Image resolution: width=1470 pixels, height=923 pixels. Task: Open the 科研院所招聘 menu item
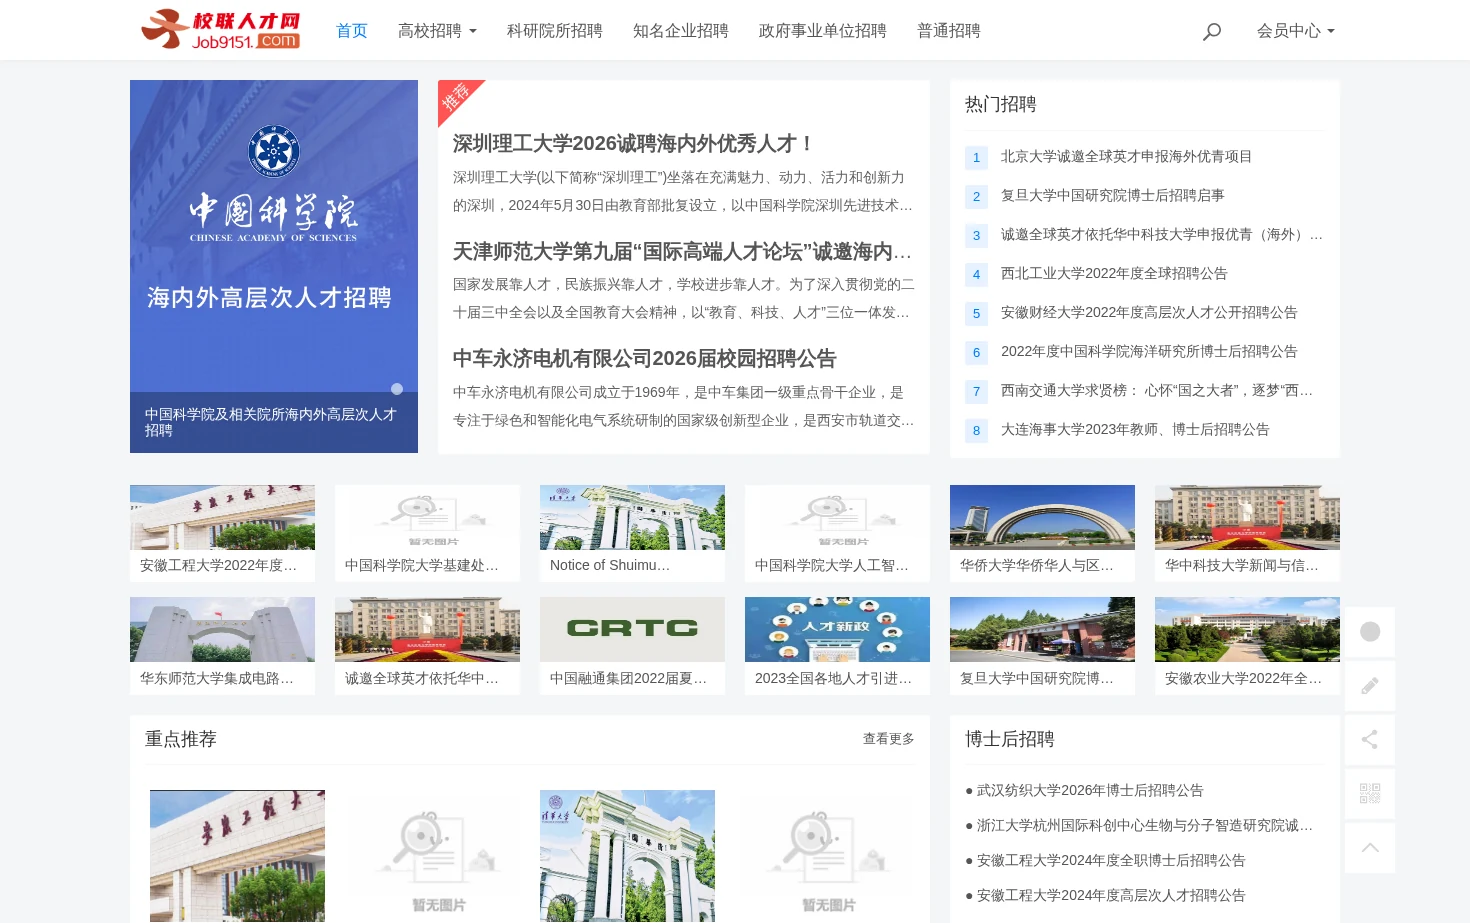click(555, 31)
